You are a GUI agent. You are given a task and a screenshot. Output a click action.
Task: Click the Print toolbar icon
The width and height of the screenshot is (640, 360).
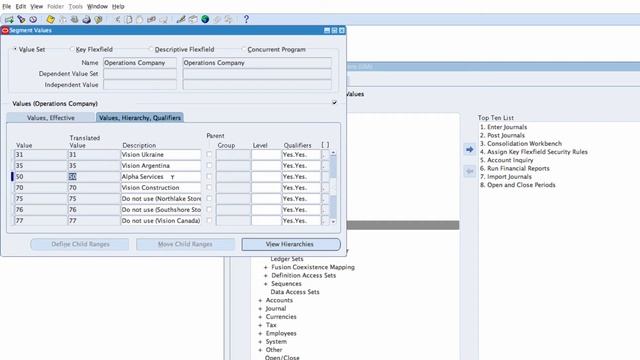(87, 19)
